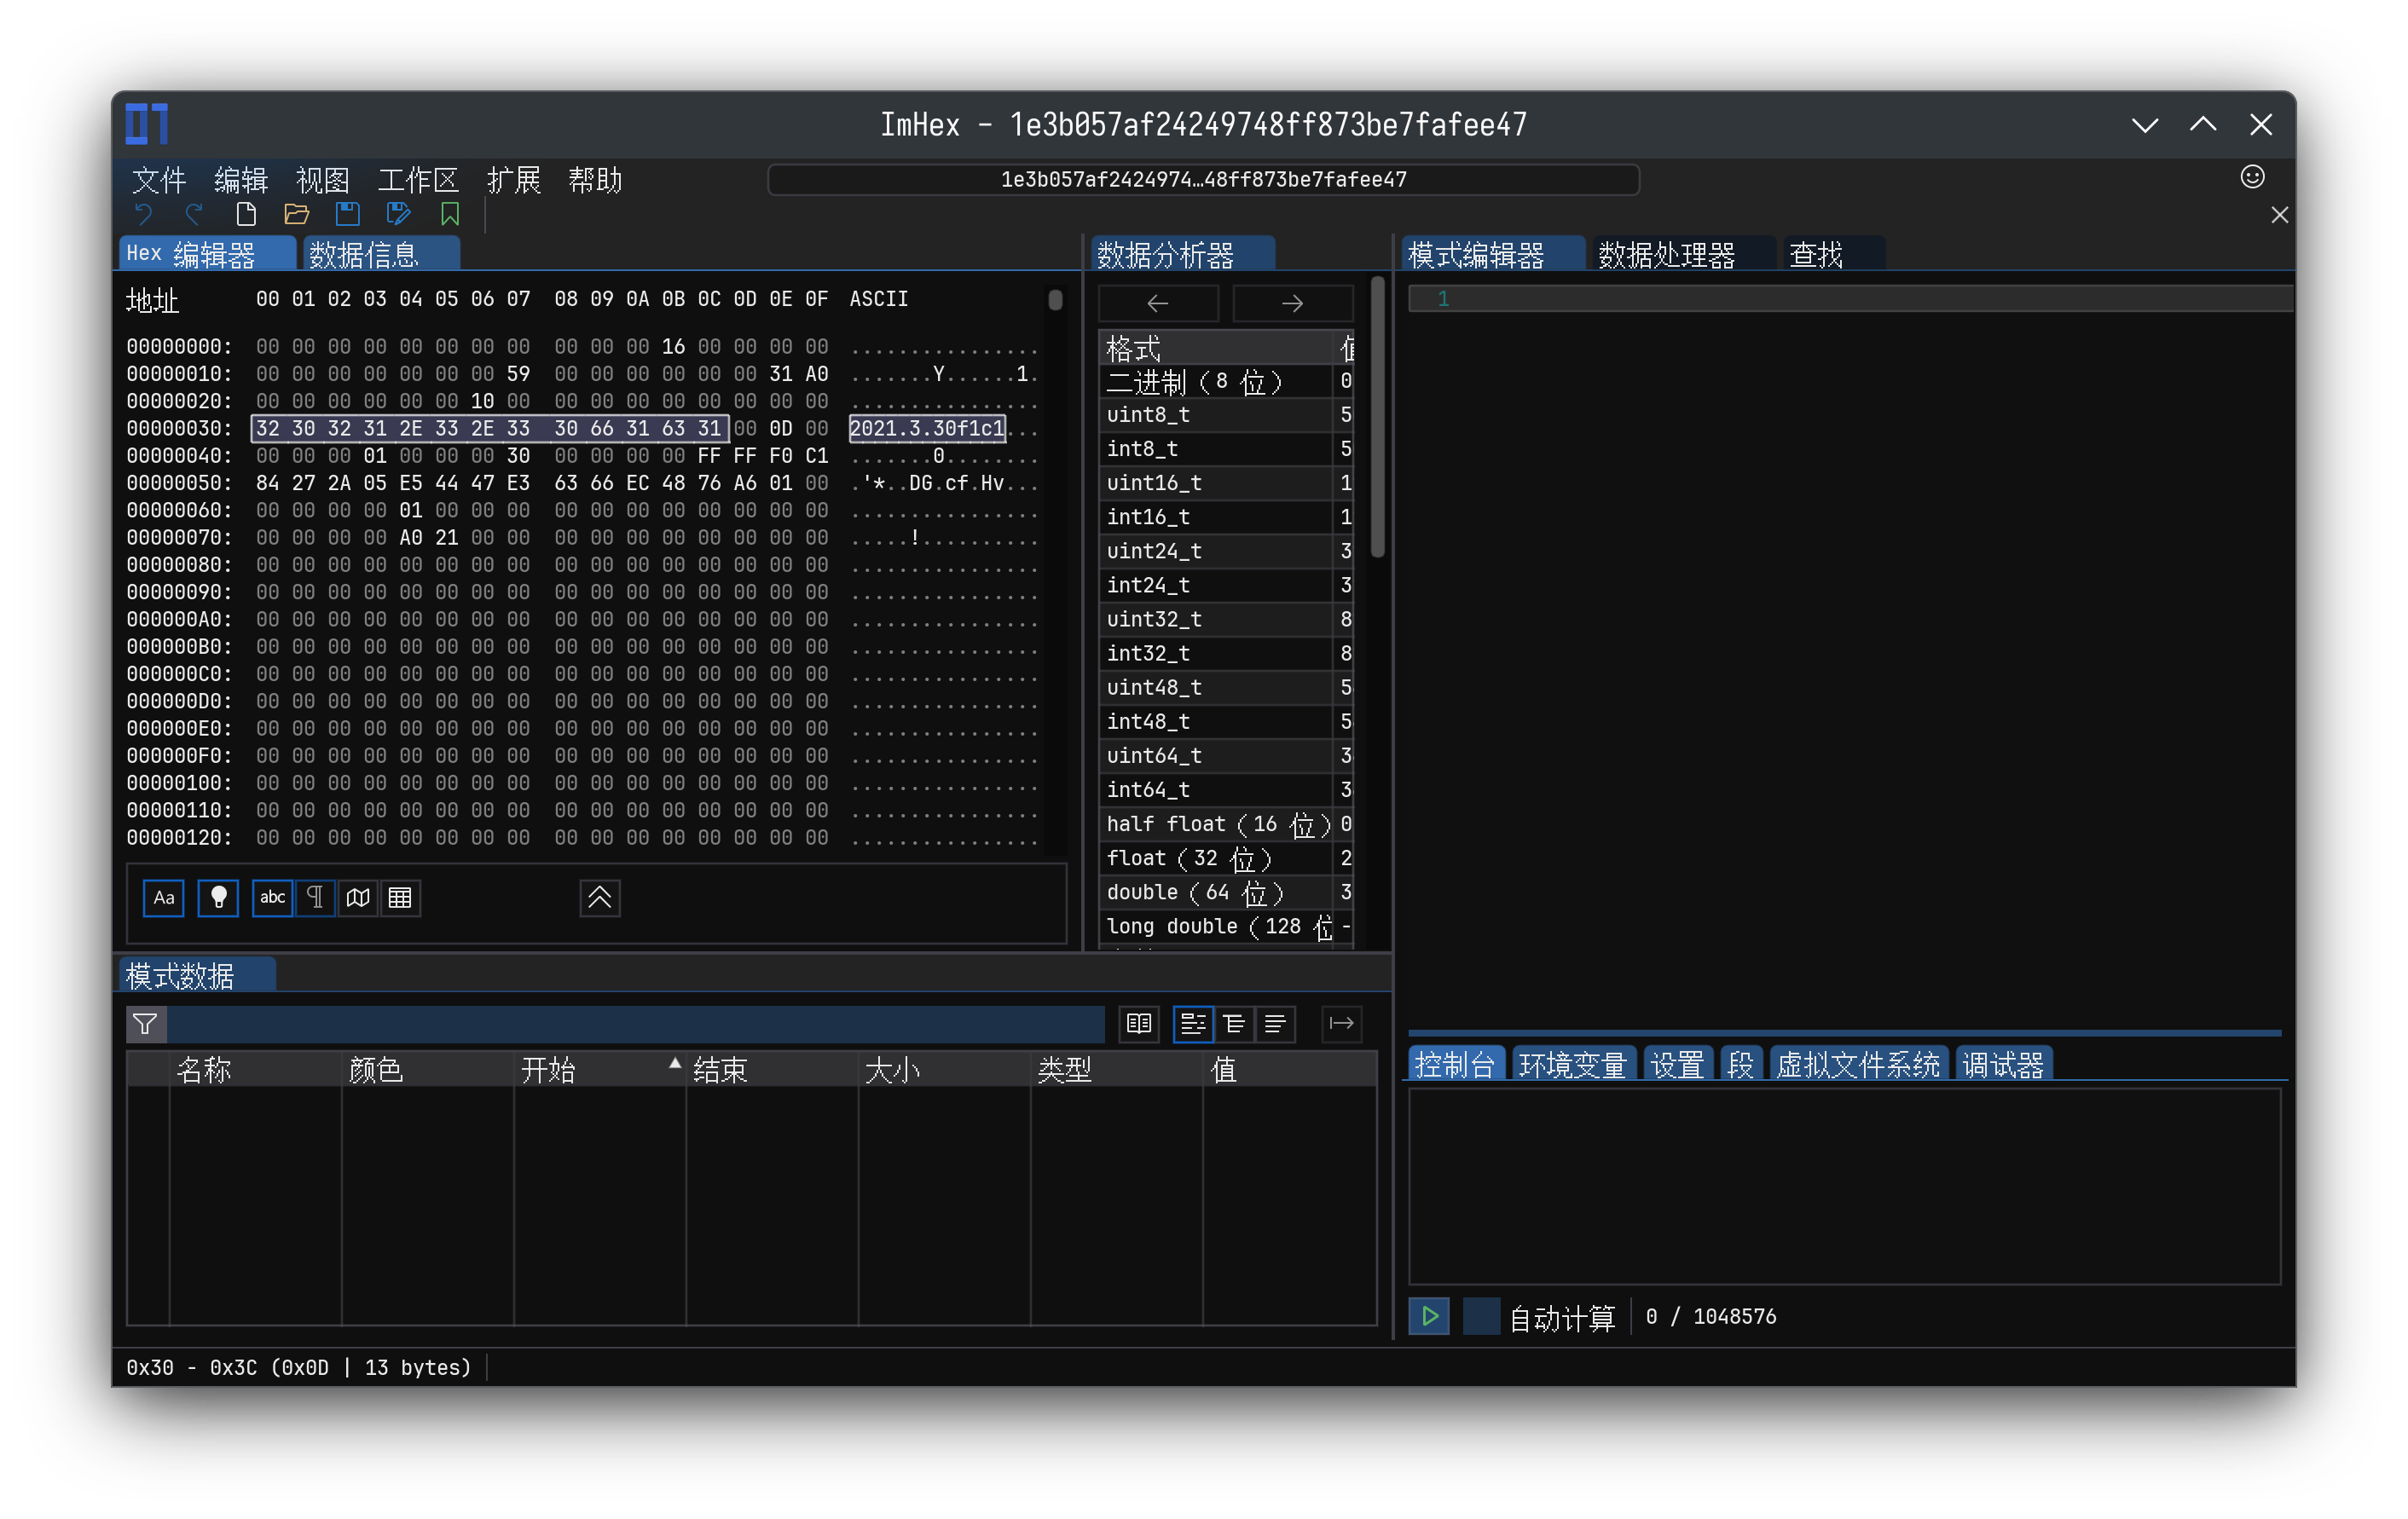
Task: Switch to the 数据处理器 tab
Action: 1683,254
